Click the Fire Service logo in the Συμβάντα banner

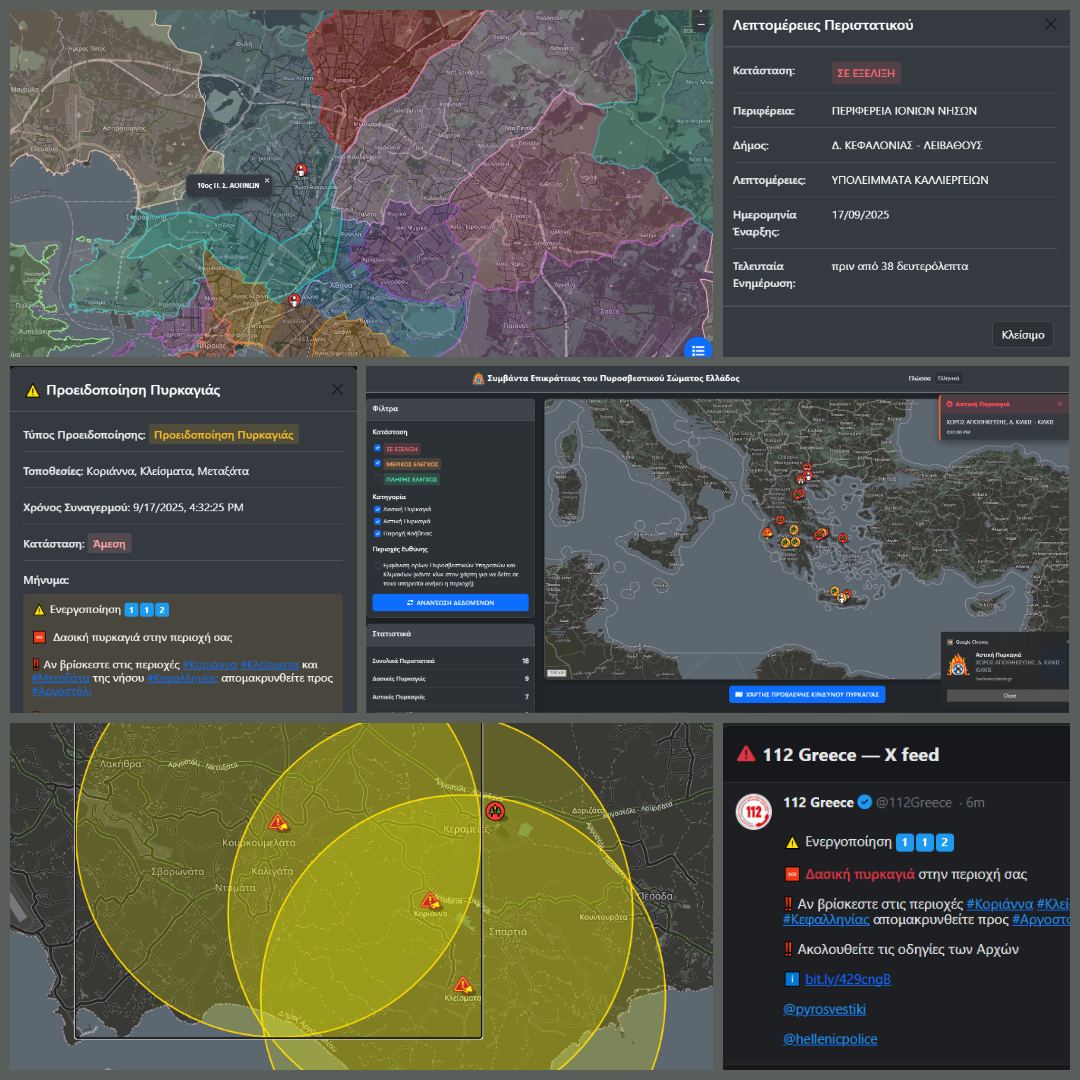tap(478, 378)
